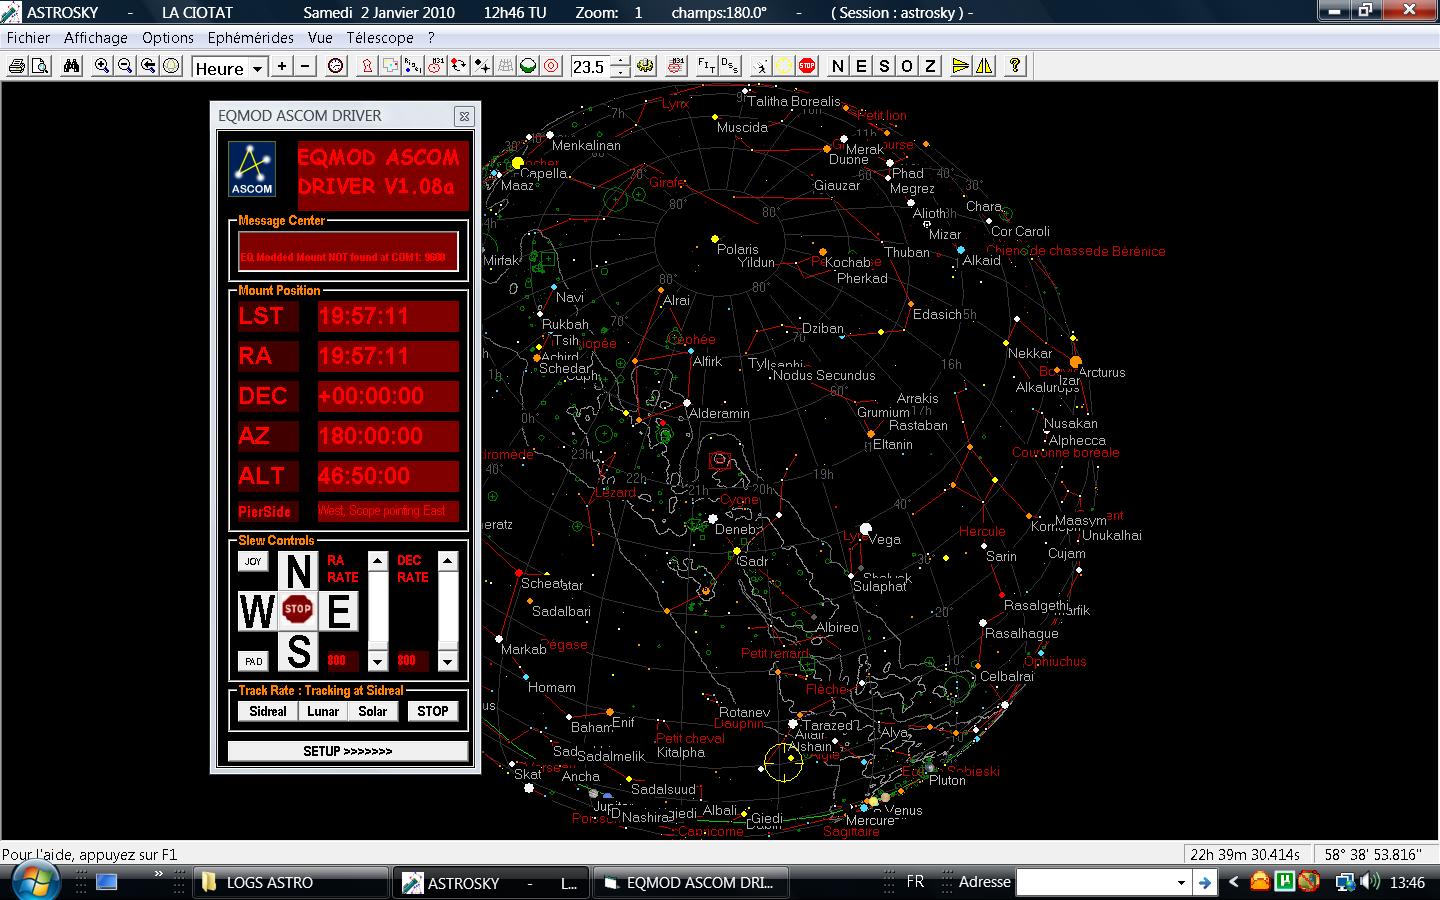Click the red concentric target icon
The image size is (1440, 900).
551,66
